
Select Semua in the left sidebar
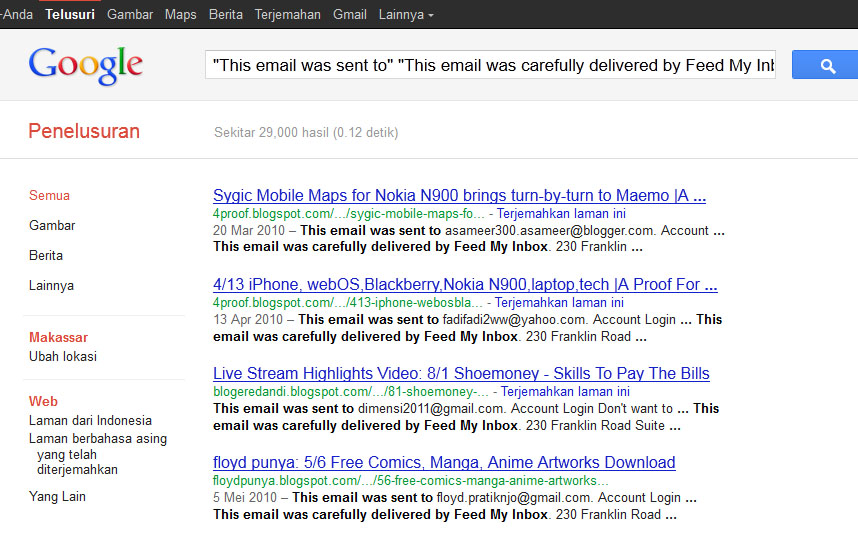(x=49, y=195)
